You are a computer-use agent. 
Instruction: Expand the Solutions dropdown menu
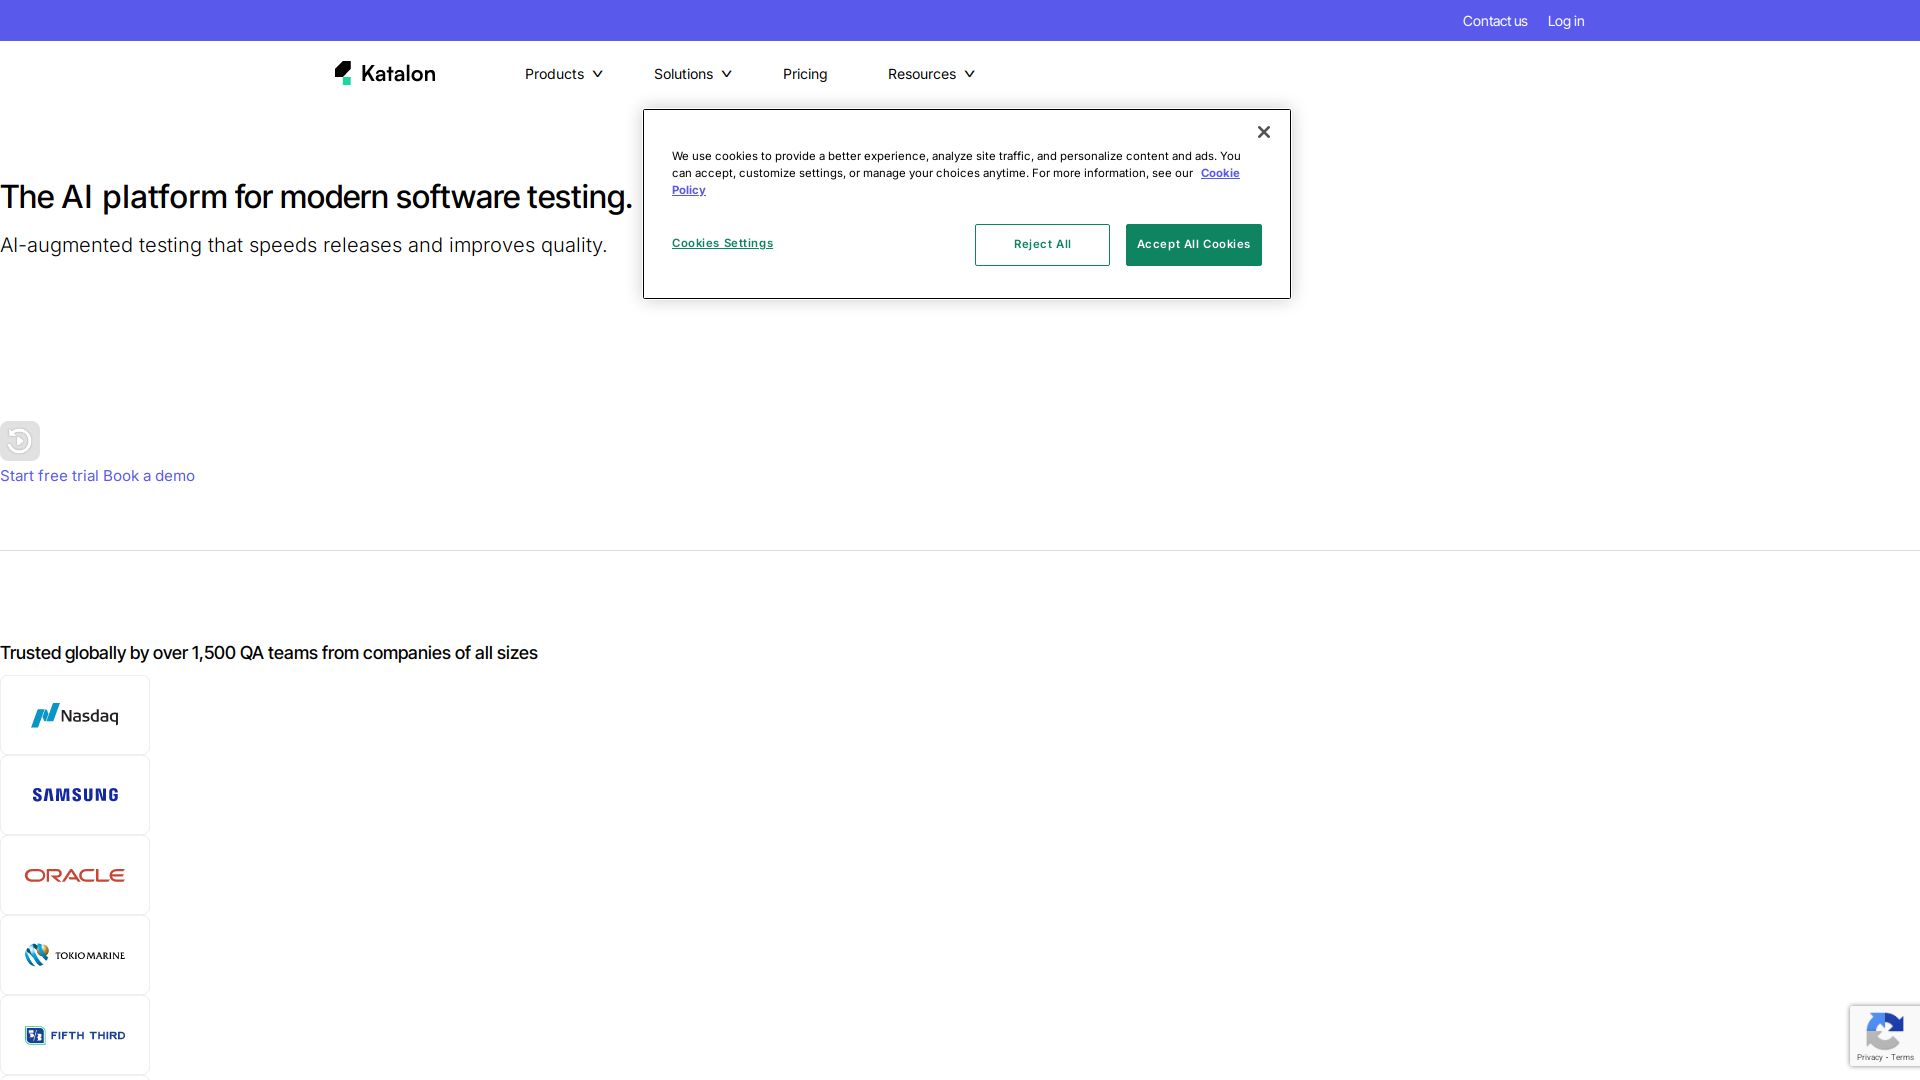[x=692, y=74]
